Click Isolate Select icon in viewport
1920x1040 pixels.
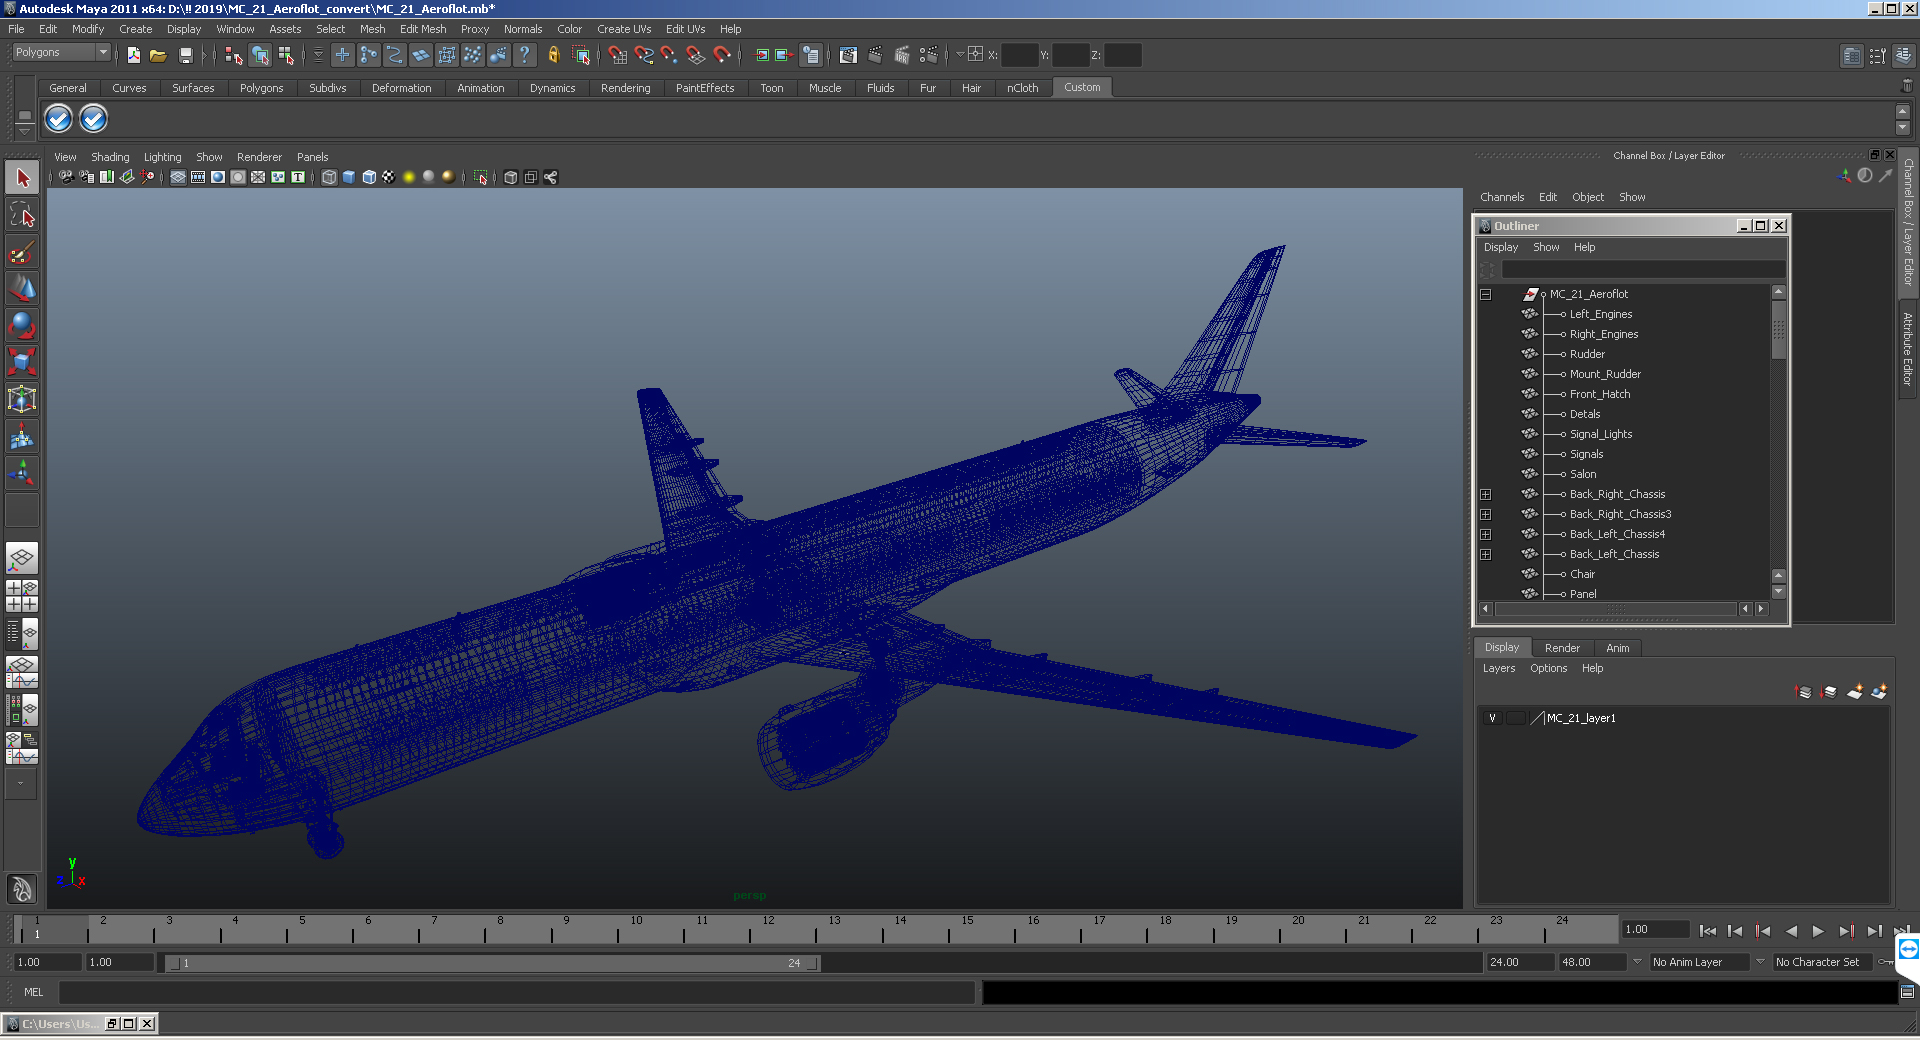point(480,177)
